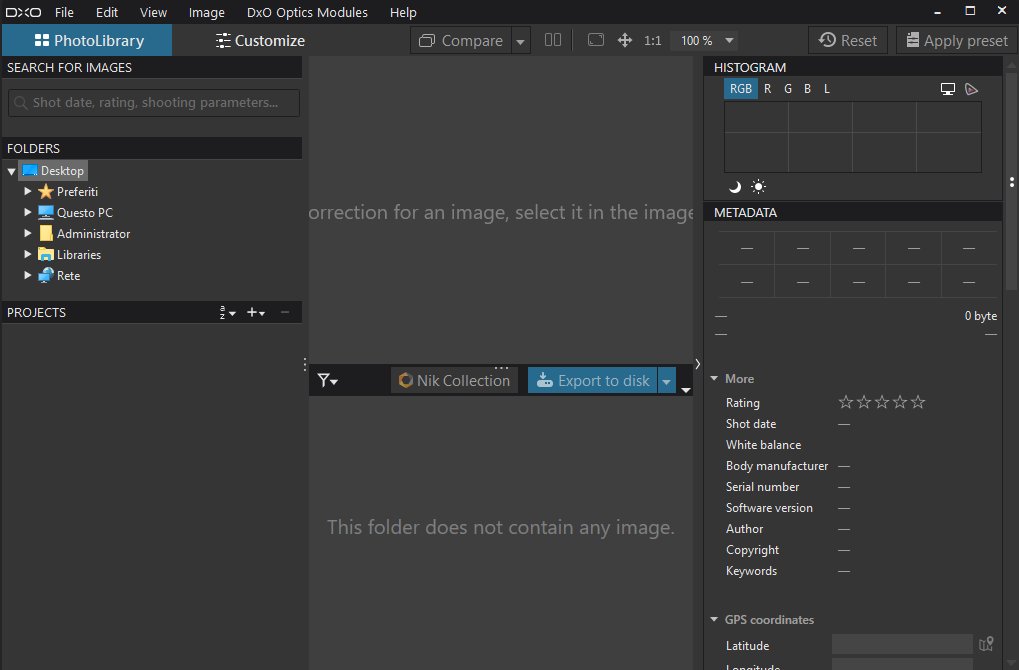Image resolution: width=1019 pixels, height=670 pixels.
Task: Click the remove project minus icon
Action: (x=285, y=313)
